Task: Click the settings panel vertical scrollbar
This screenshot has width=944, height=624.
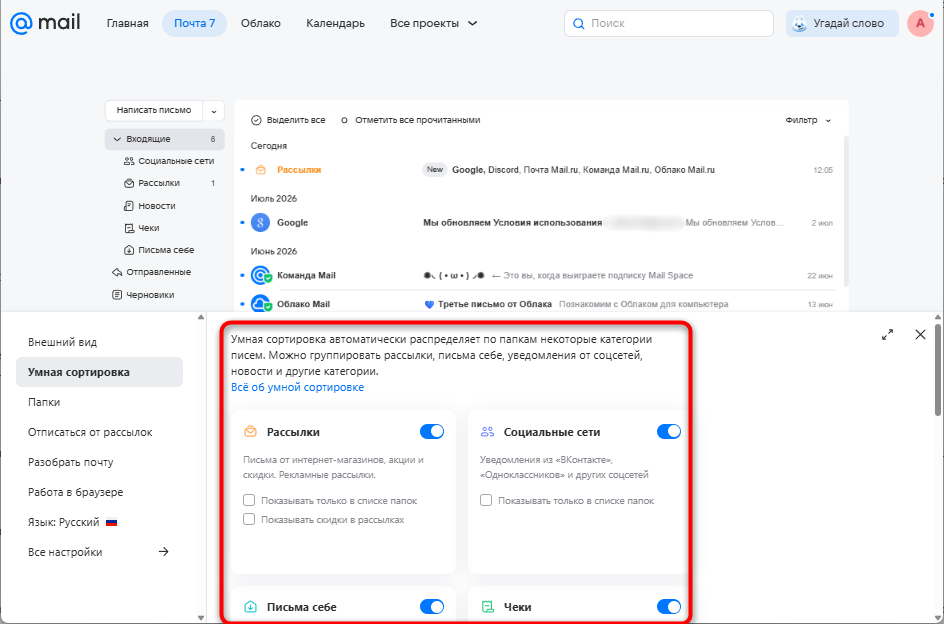Action: click(938, 370)
